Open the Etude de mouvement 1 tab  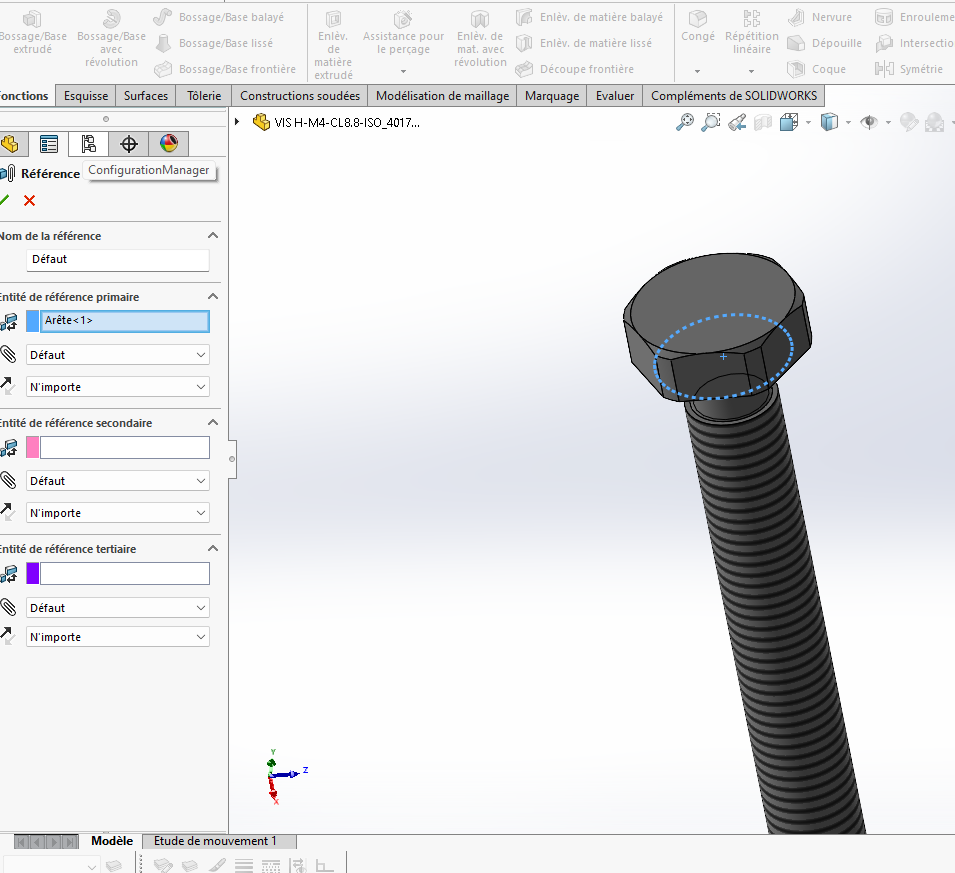[x=215, y=841]
